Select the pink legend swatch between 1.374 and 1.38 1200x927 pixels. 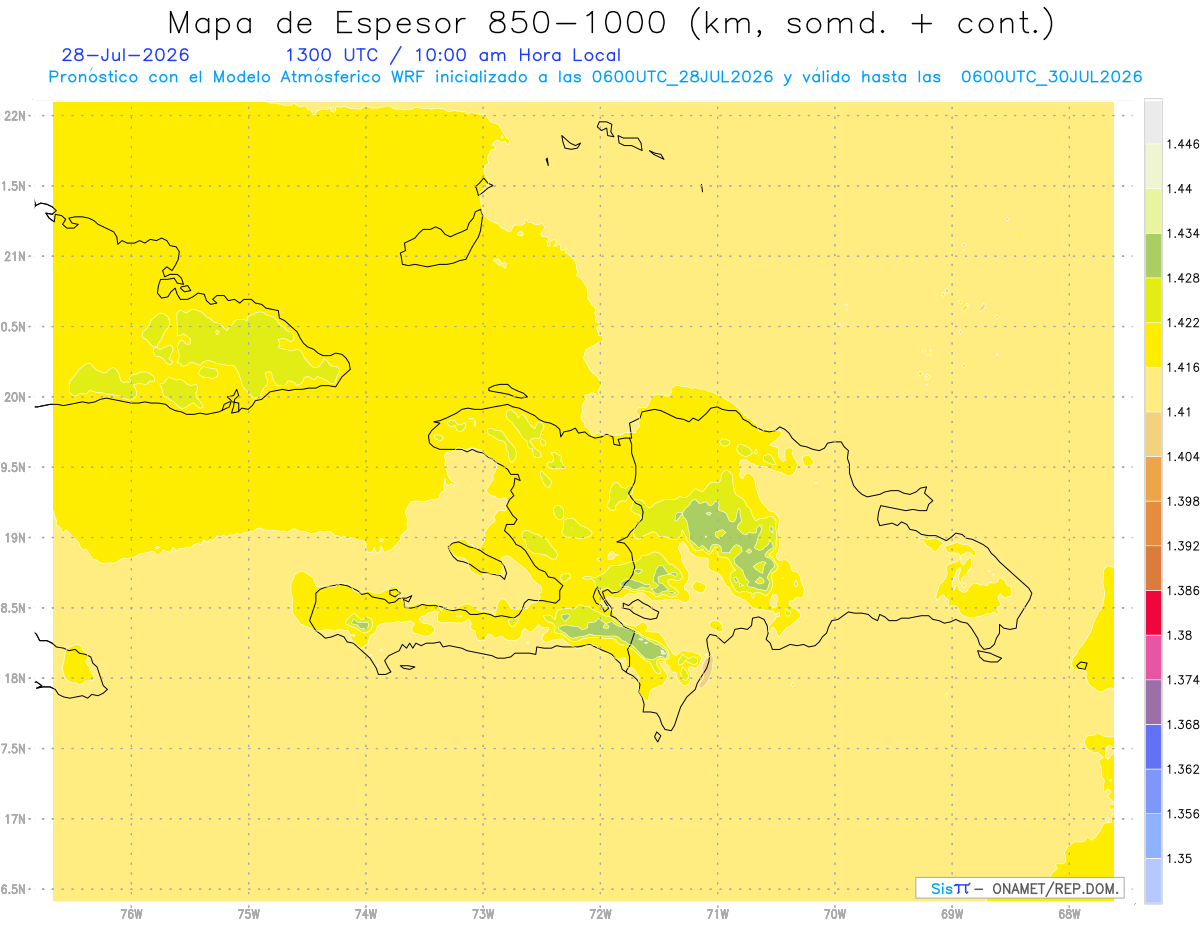pos(1153,657)
